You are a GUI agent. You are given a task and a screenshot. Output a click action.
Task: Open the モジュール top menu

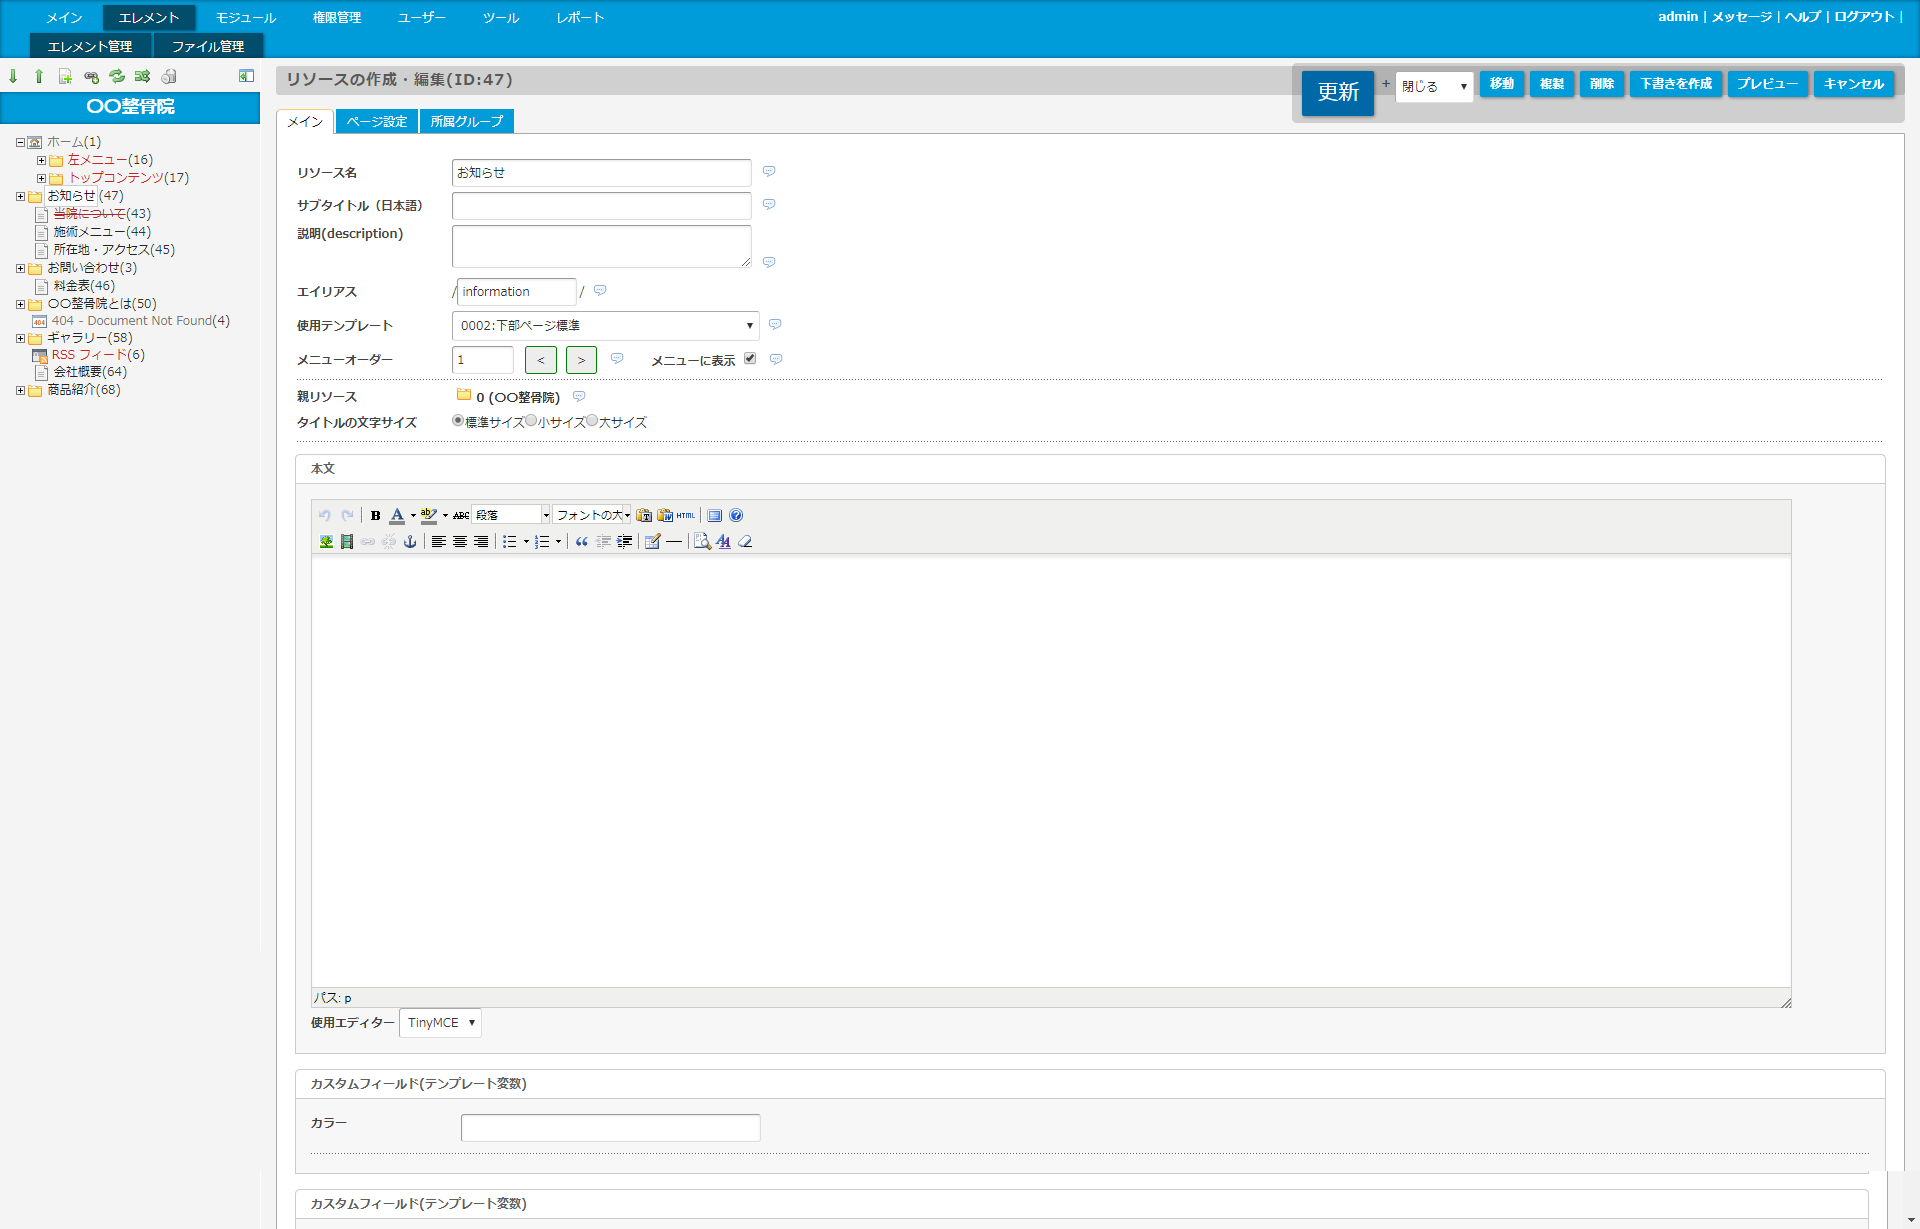245,18
